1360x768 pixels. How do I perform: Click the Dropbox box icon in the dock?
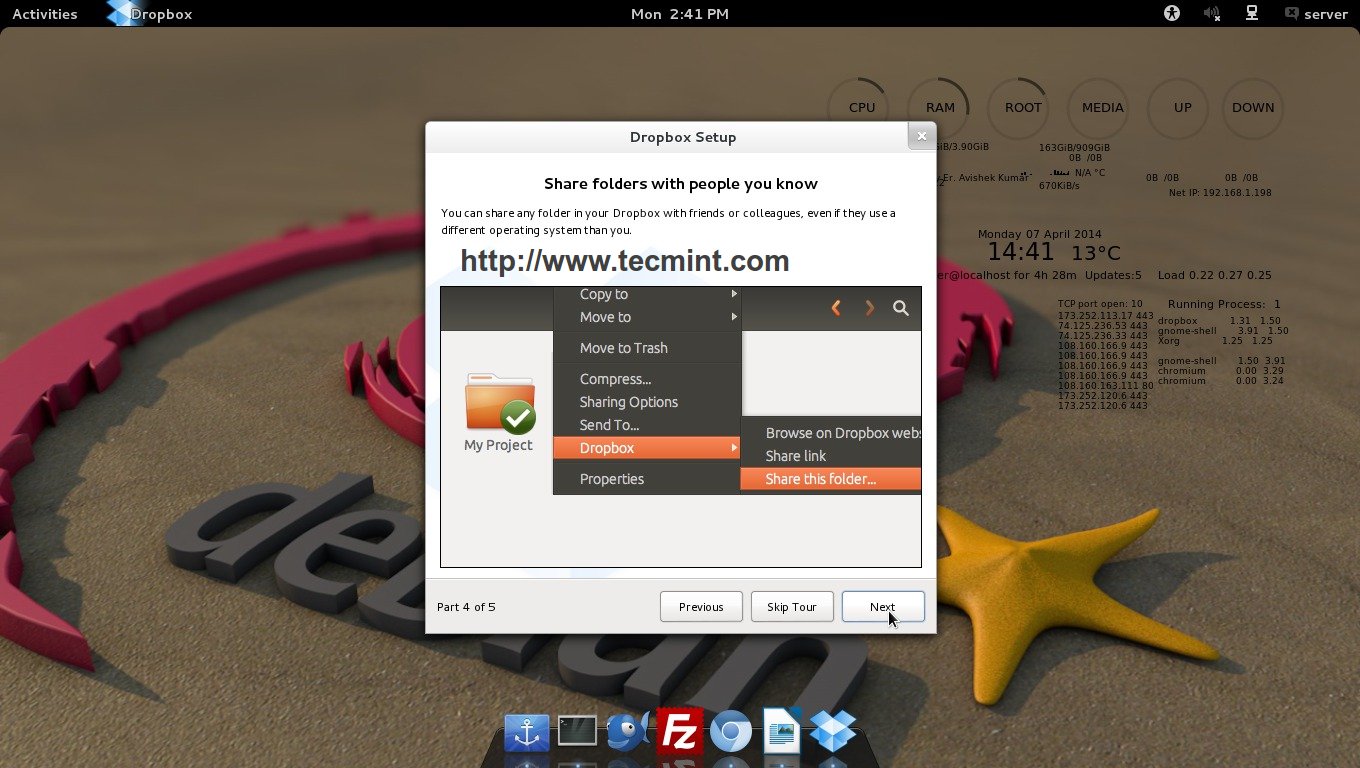tap(833, 731)
